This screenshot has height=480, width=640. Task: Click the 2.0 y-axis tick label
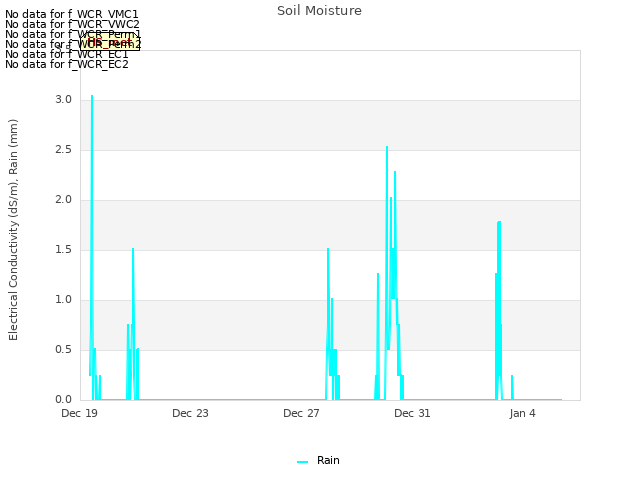click(64, 200)
